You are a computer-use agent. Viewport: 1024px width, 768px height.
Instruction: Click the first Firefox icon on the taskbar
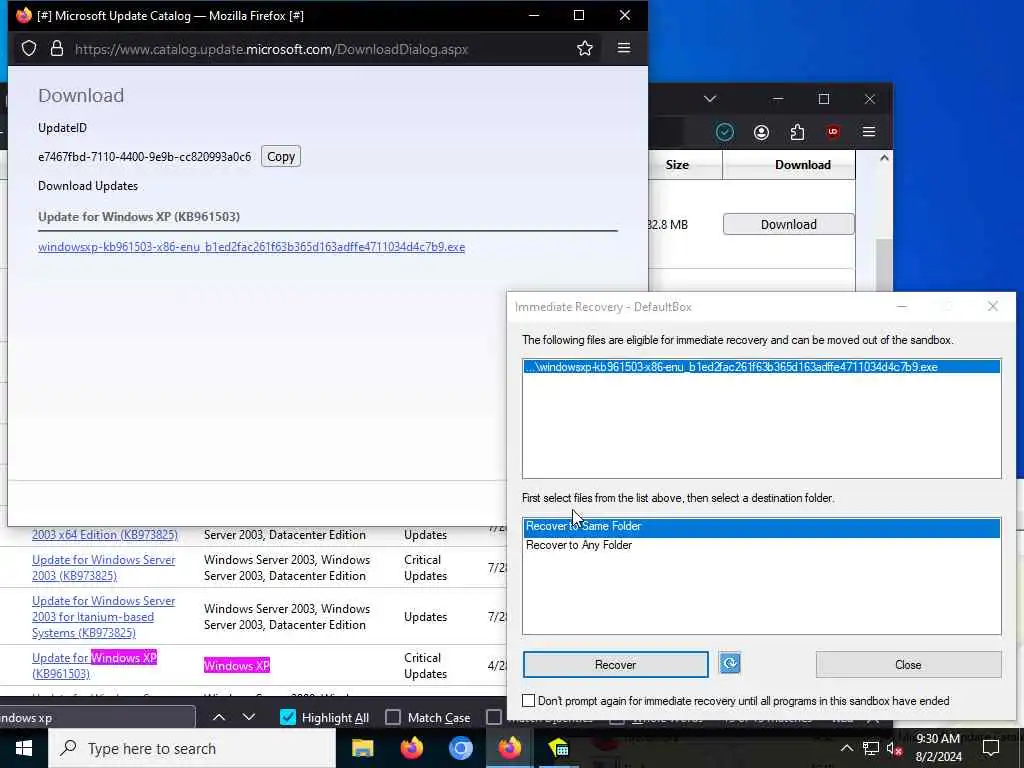[411, 748]
